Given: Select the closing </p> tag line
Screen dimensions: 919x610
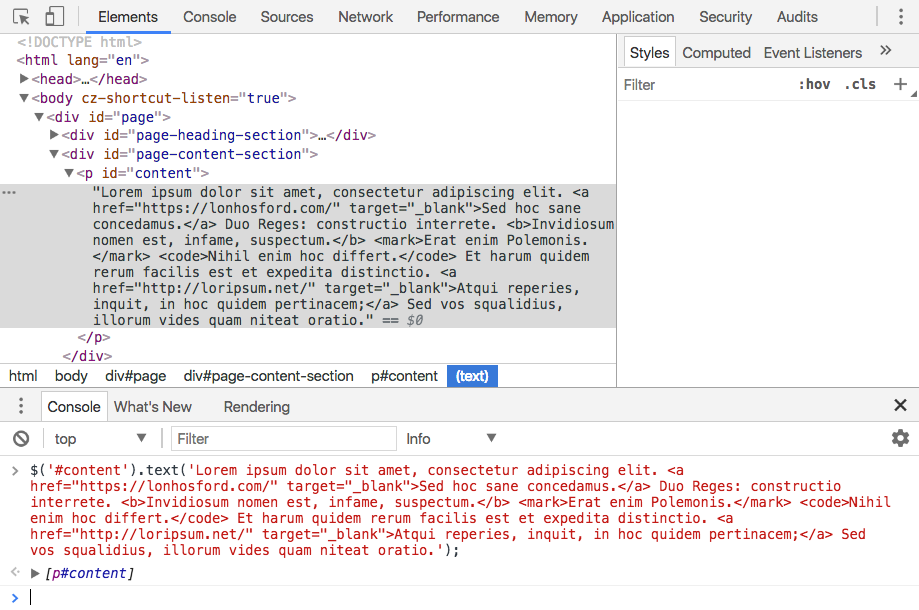Looking at the screenshot, I should point(94,337).
